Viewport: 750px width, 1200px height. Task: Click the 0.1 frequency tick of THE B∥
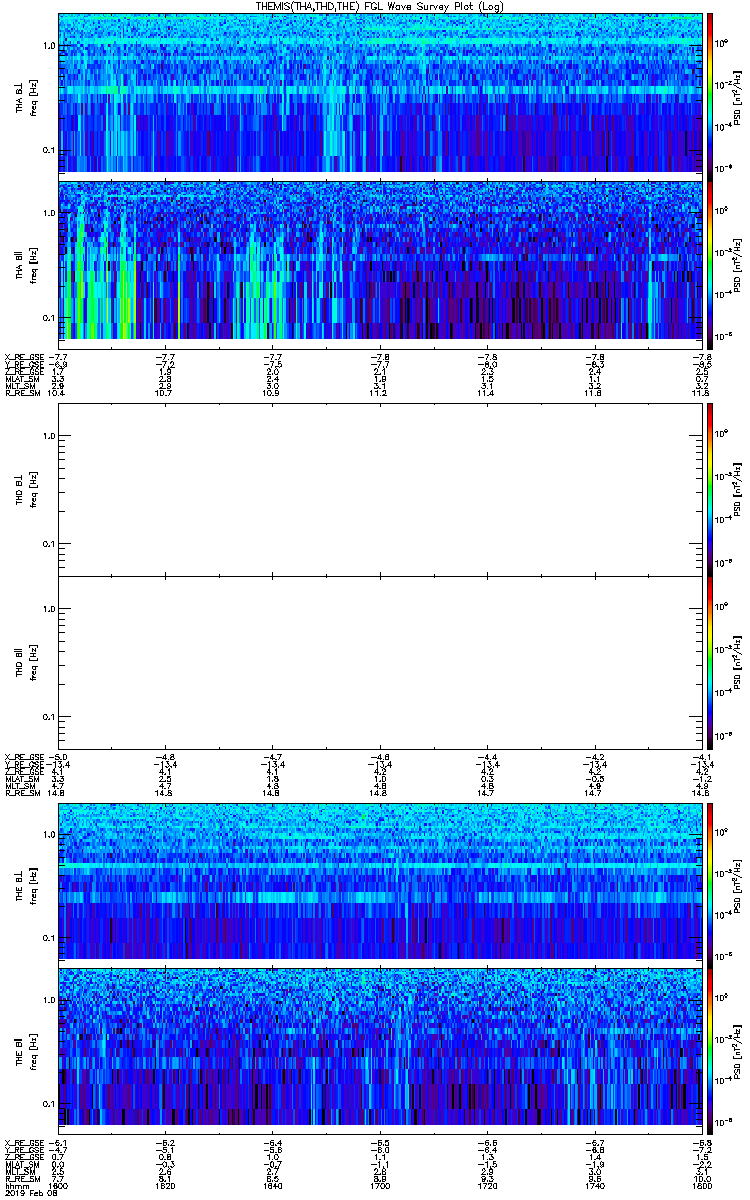click(49, 1103)
